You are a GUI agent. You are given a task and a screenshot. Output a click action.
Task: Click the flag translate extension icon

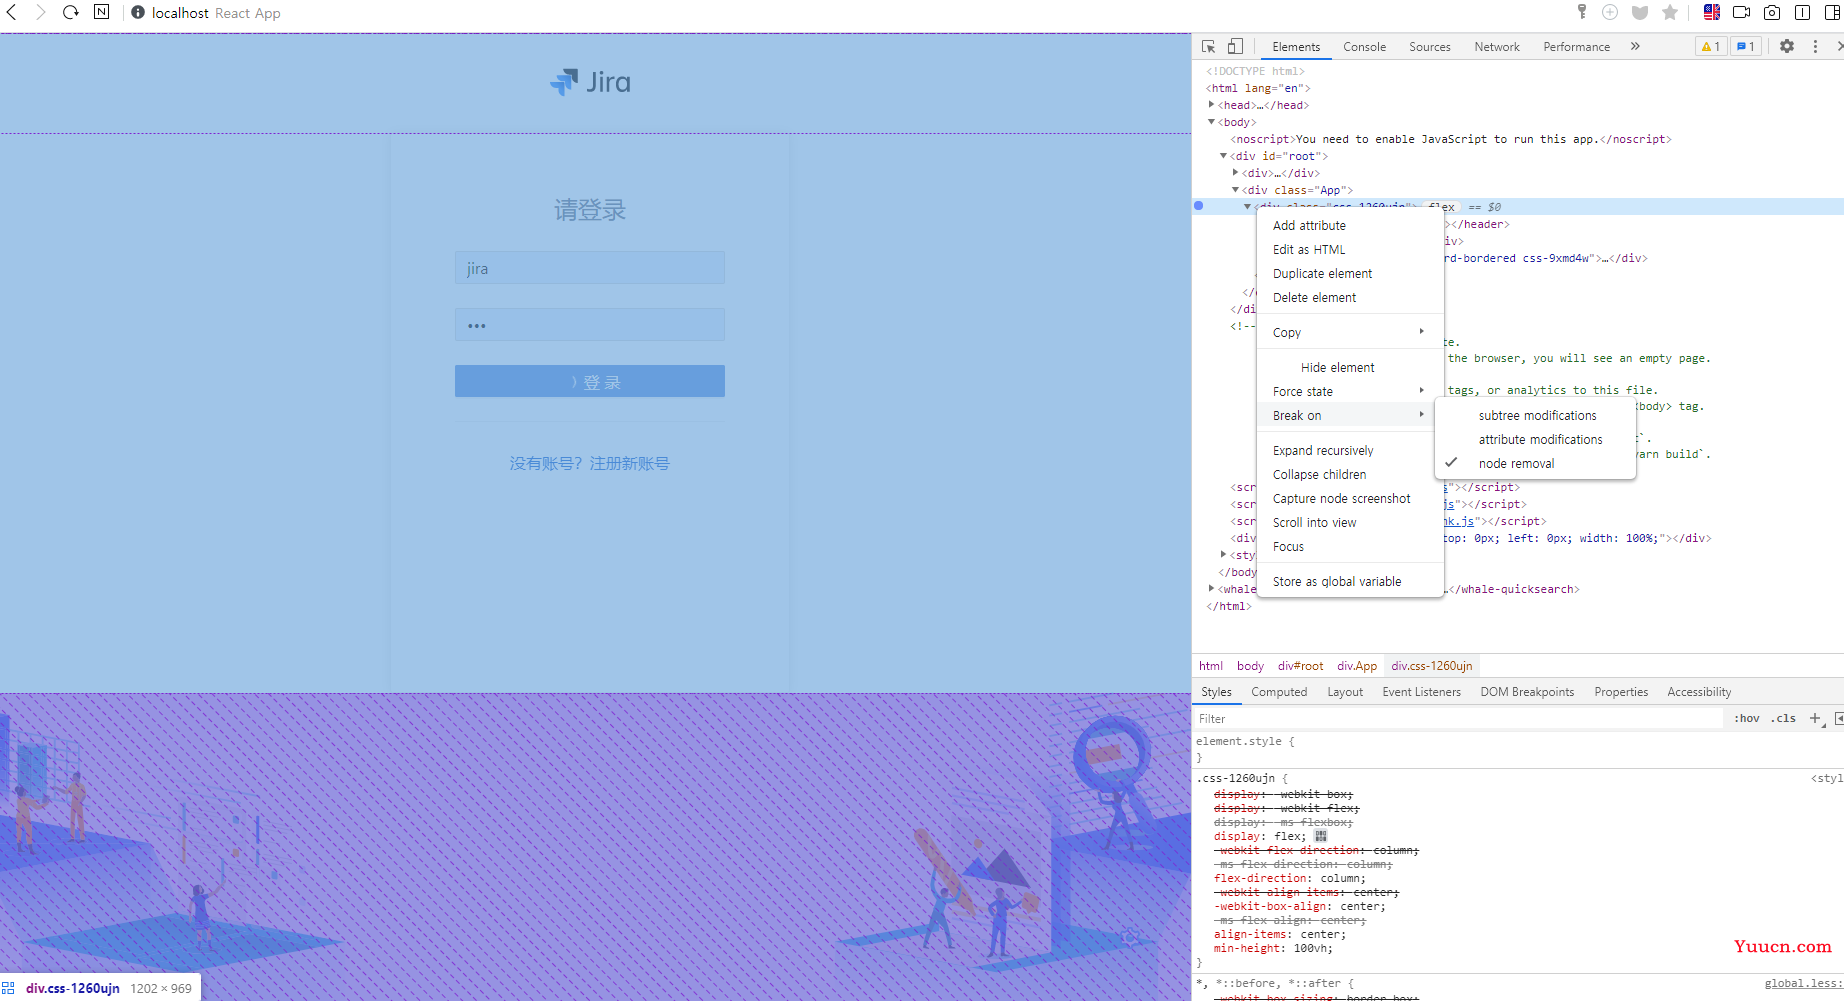(x=1712, y=12)
